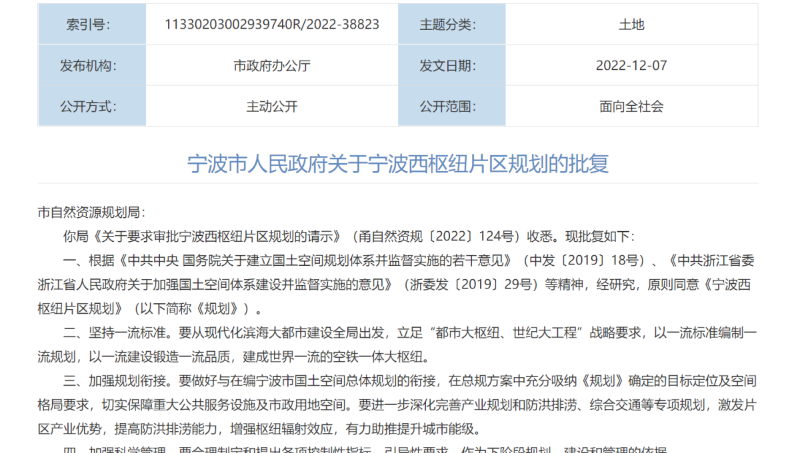
Task: Click the 土地 topic category value
Action: [631, 24]
